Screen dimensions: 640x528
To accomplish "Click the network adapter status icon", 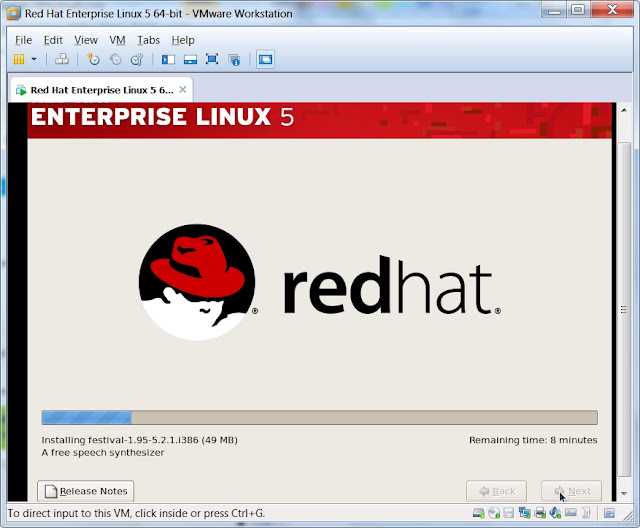I will [x=524, y=513].
